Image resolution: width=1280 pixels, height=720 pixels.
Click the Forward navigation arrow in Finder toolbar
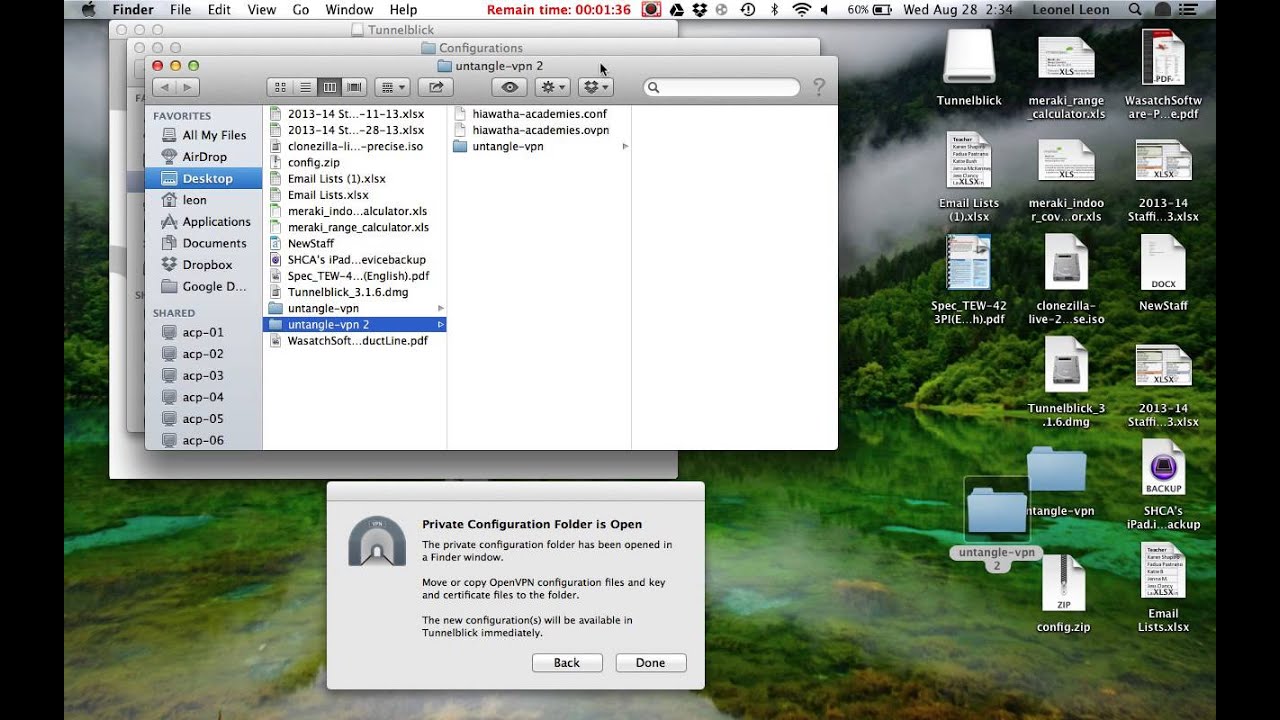click(x=187, y=88)
